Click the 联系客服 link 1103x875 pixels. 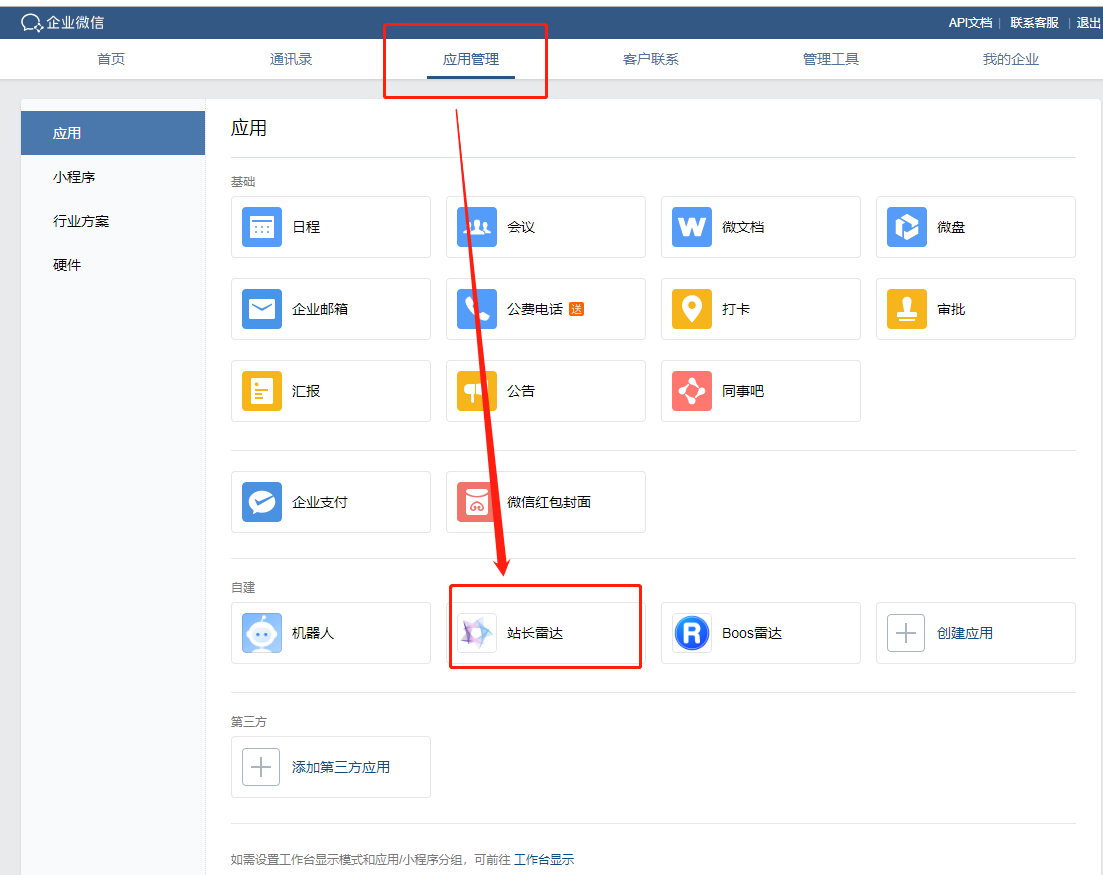tap(1034, 23)
